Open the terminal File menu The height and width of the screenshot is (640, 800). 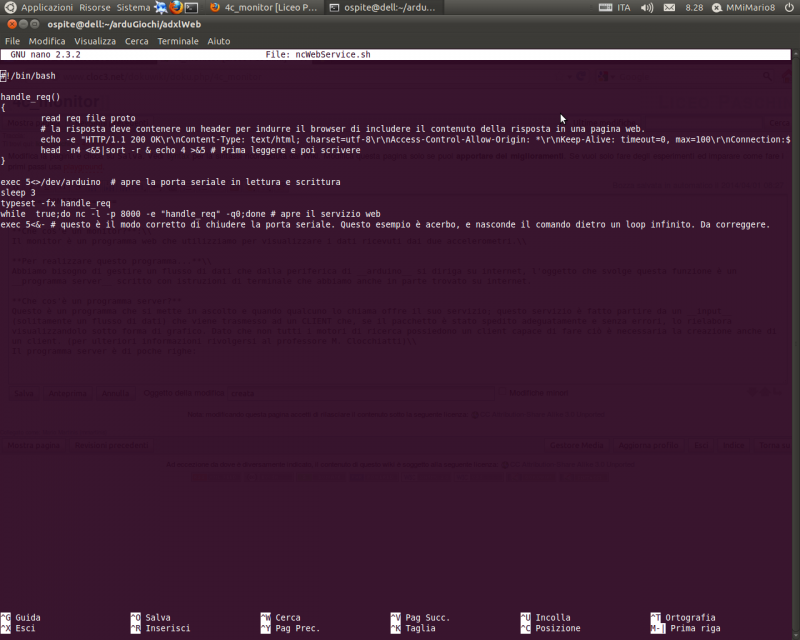[12, 41]
